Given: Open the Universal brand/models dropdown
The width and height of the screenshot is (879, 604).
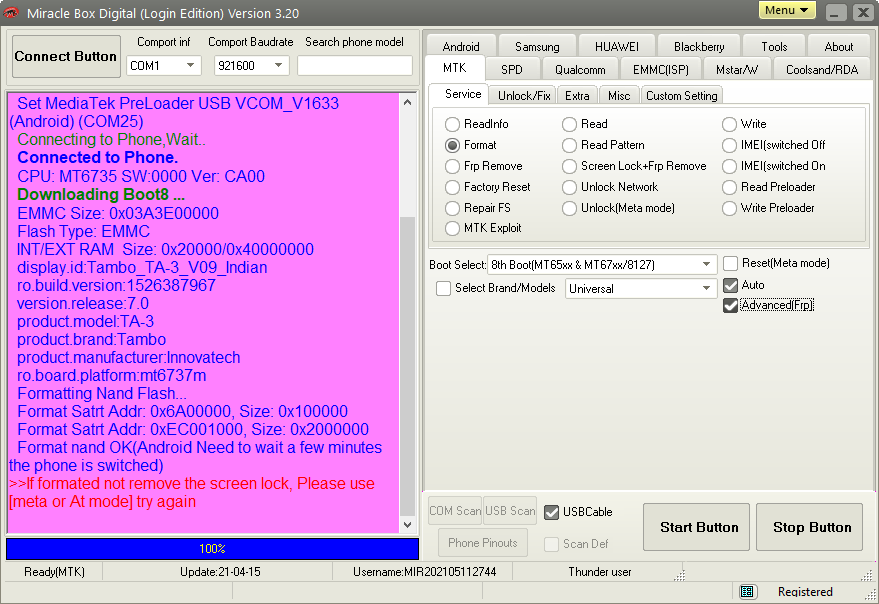Looking at the screenshot, I should (641, 288).
